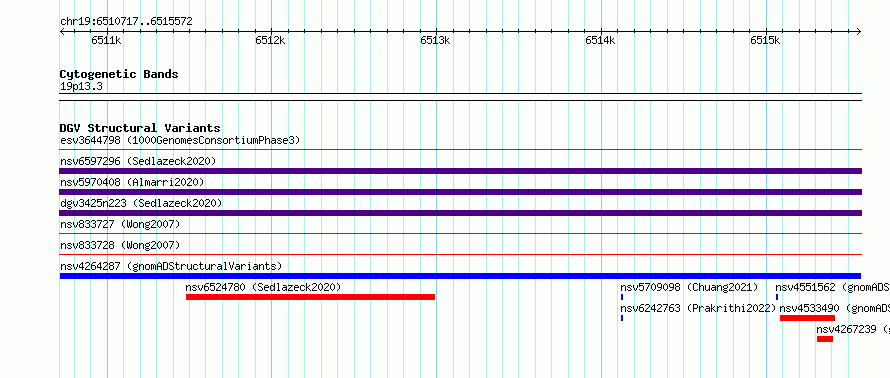This screenshot has height=378, width=890.
Task: Click the small blue marker under nsv6242763
Action: (x=622, y=318)
